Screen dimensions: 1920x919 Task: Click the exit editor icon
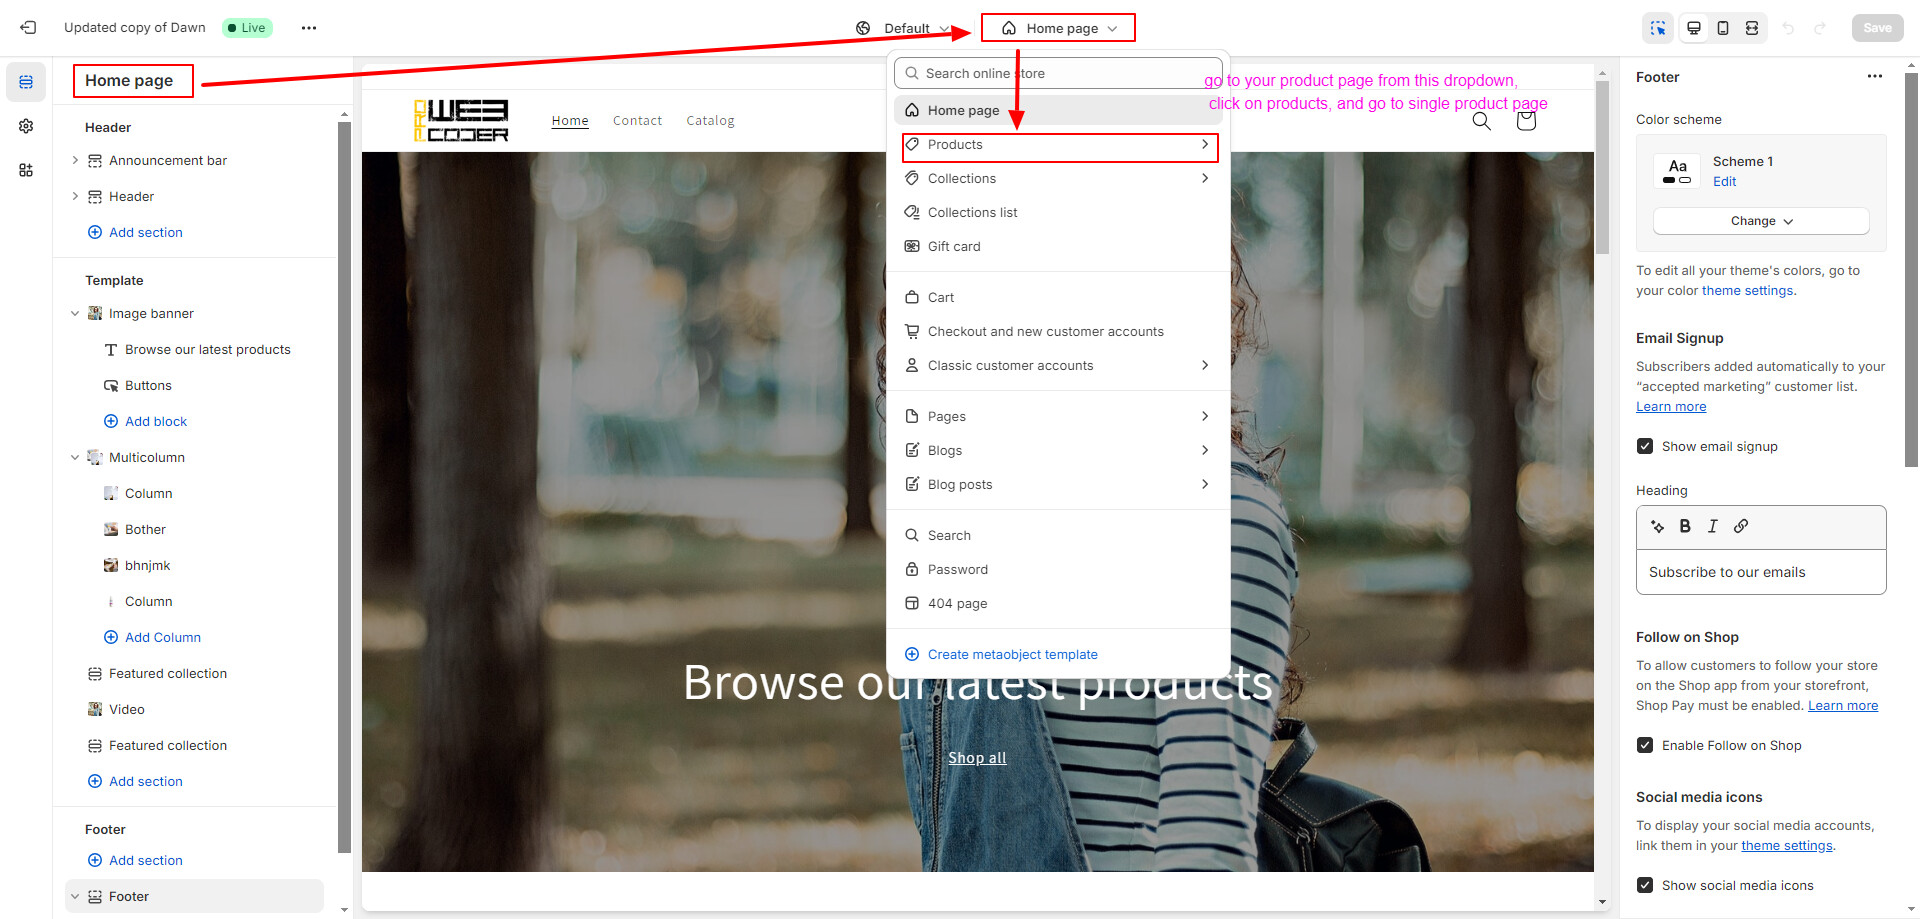(28, 28)
